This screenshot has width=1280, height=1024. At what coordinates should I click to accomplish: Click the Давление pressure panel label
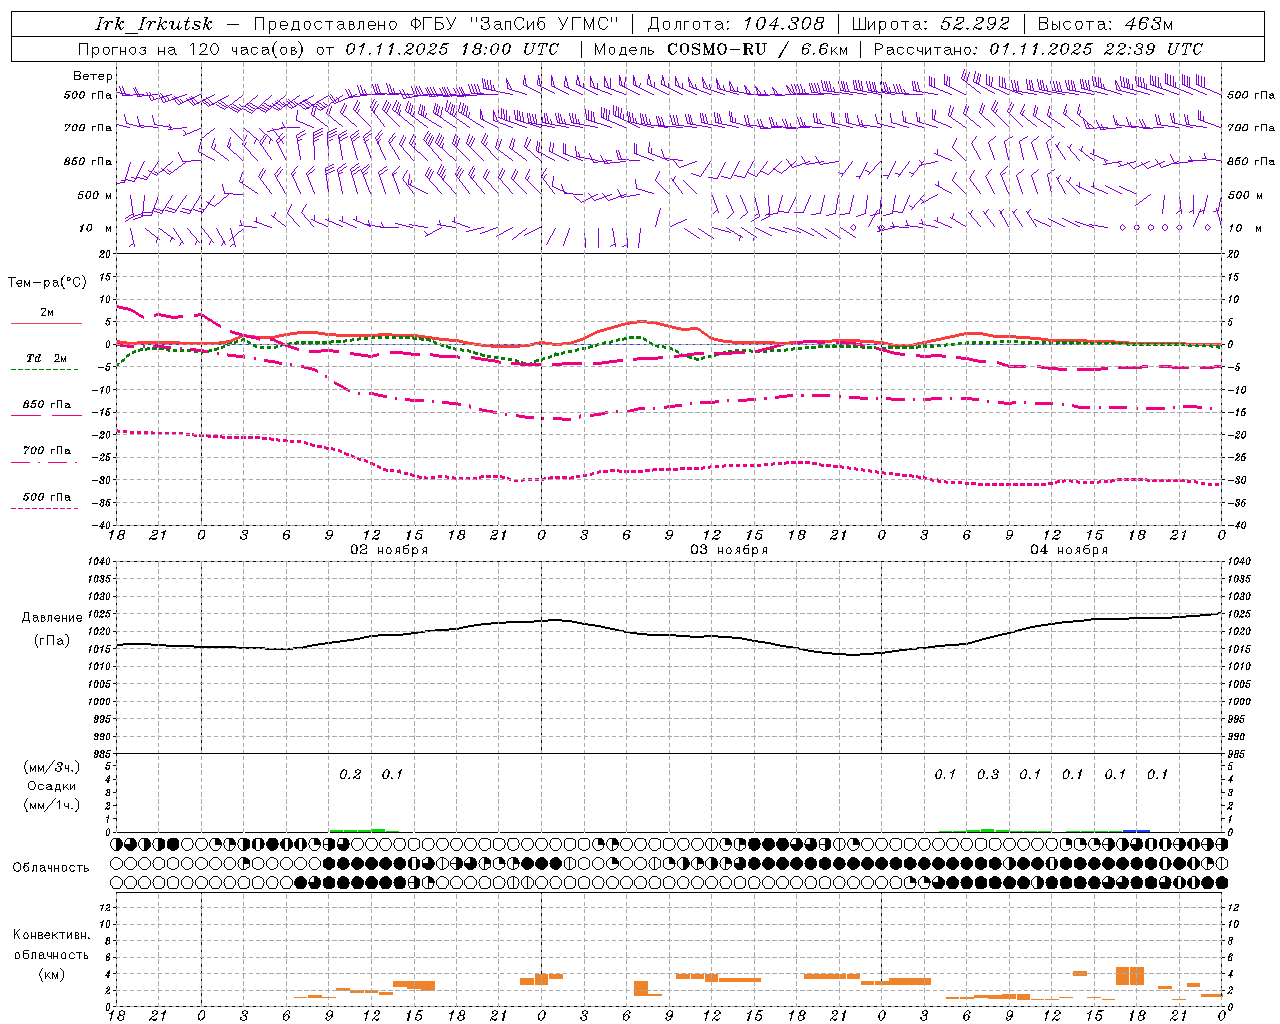click(x=52, y=618)
